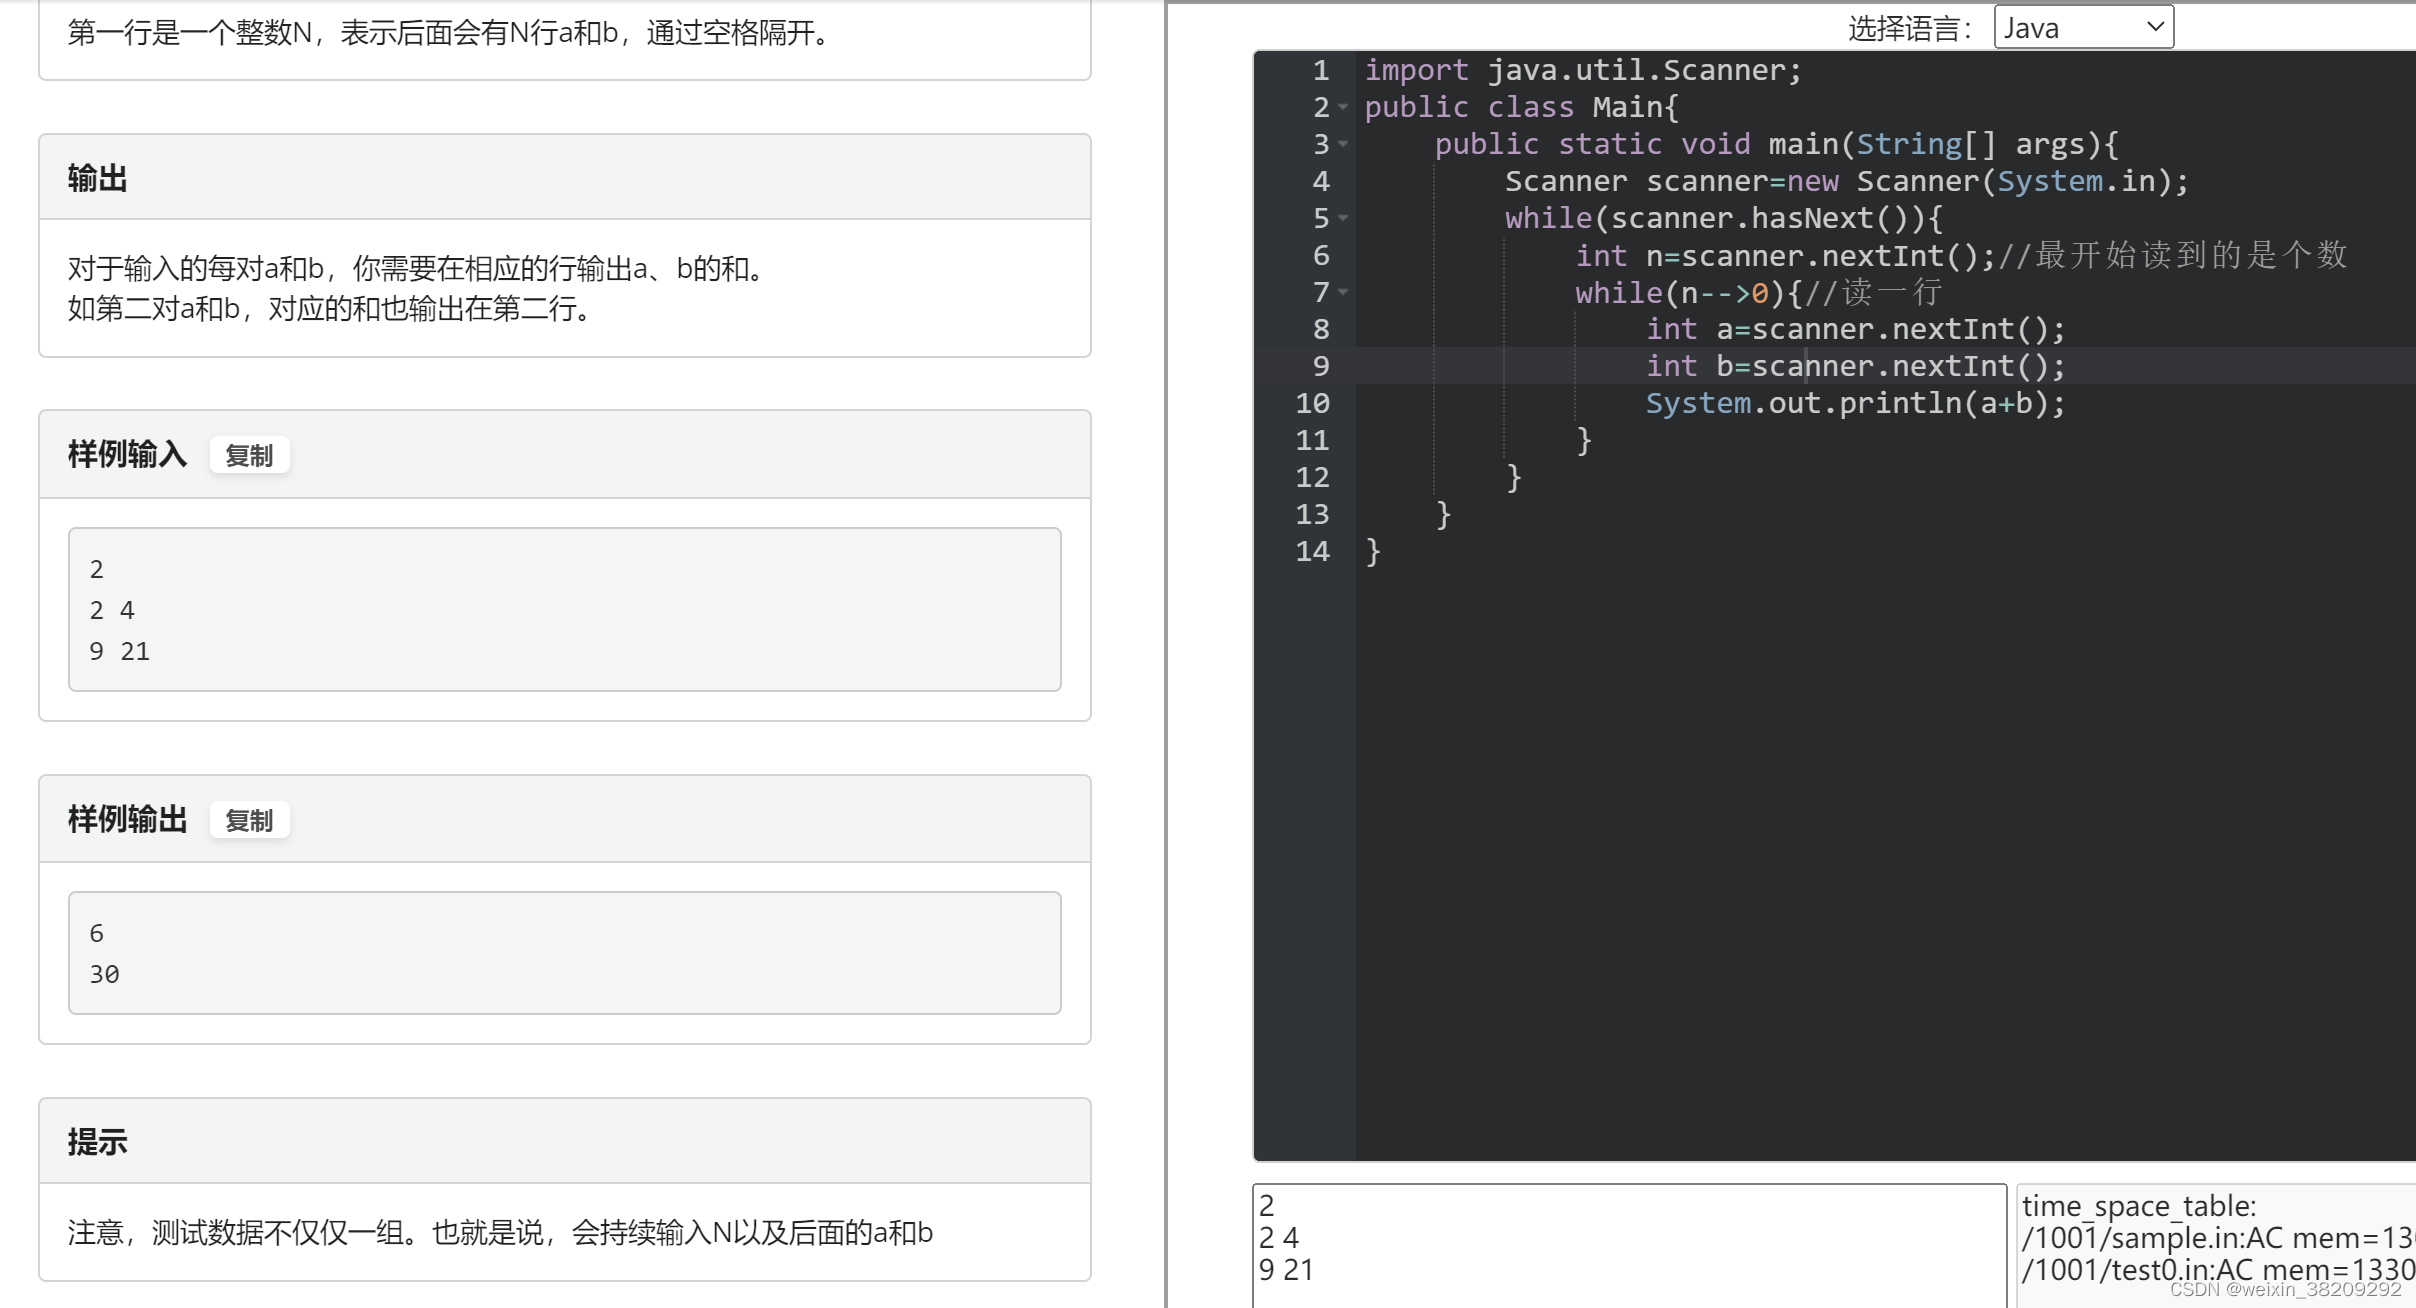This screenshot has width=2416, height=1308.
Task: Click the 'public static void main' code line
Action: point(1776,144)
